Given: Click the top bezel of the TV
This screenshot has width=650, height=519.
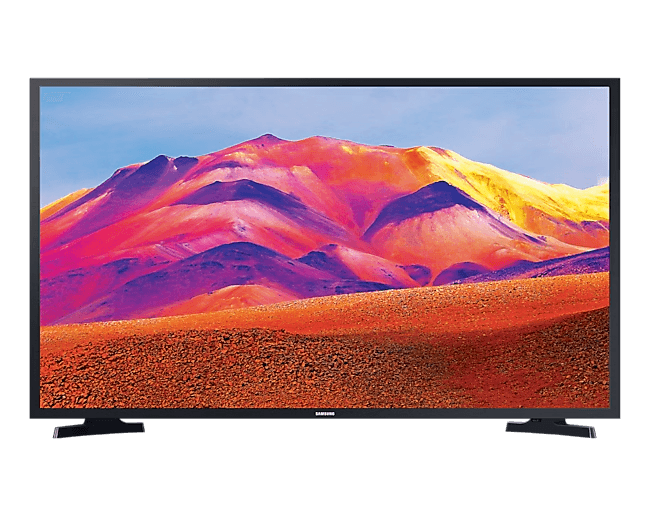Looking at the screenshot, I should pyautogui.click(x=325, y=82).
